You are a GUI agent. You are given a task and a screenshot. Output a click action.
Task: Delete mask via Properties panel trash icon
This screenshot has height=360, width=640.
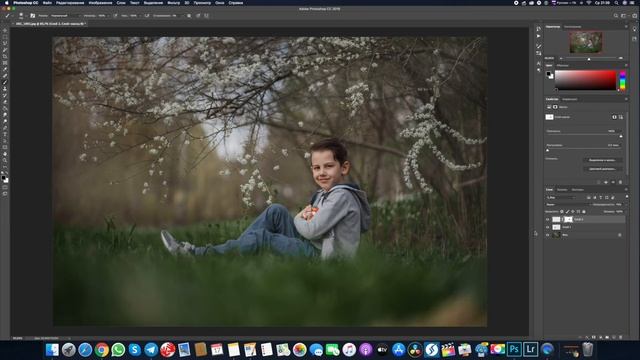pyautogui.click(x=620, y=182)
